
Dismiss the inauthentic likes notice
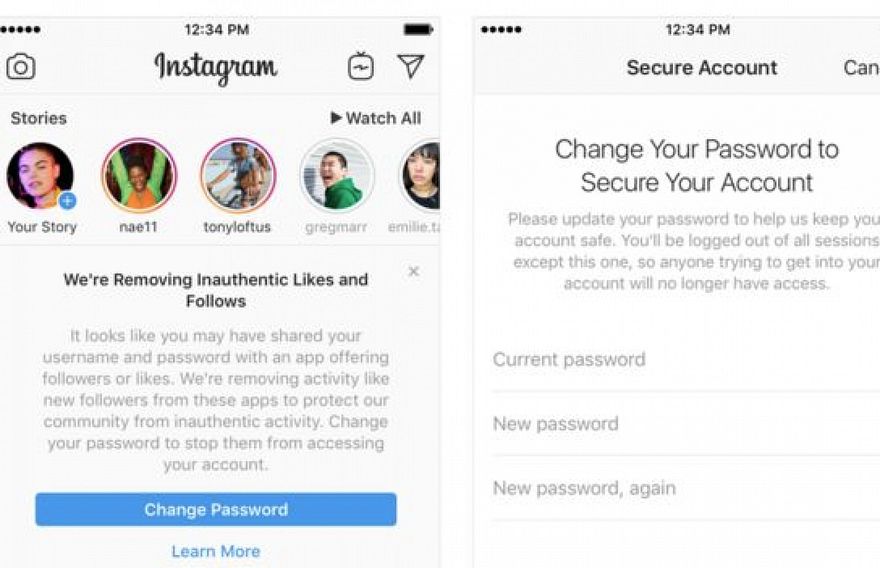[x=414, y=272]
